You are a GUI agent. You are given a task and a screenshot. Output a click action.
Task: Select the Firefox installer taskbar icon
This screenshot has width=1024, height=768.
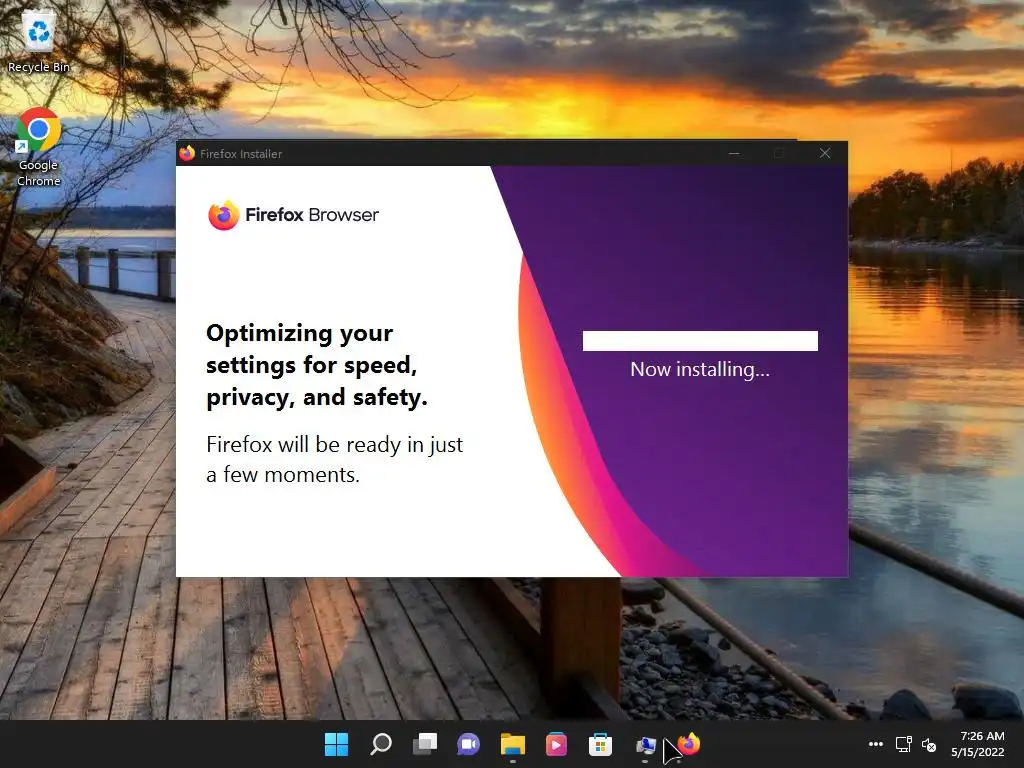pyautogui.click(x=688, y=744)
